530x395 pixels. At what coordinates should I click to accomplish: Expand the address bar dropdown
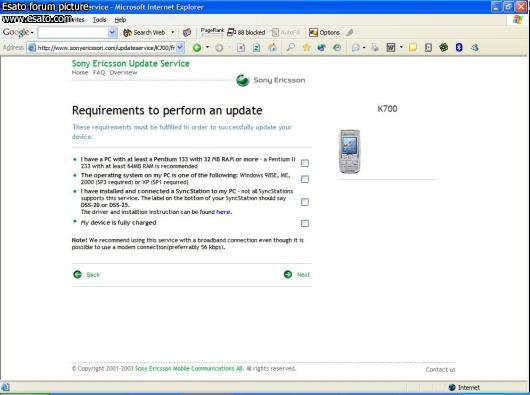point(180,48)
